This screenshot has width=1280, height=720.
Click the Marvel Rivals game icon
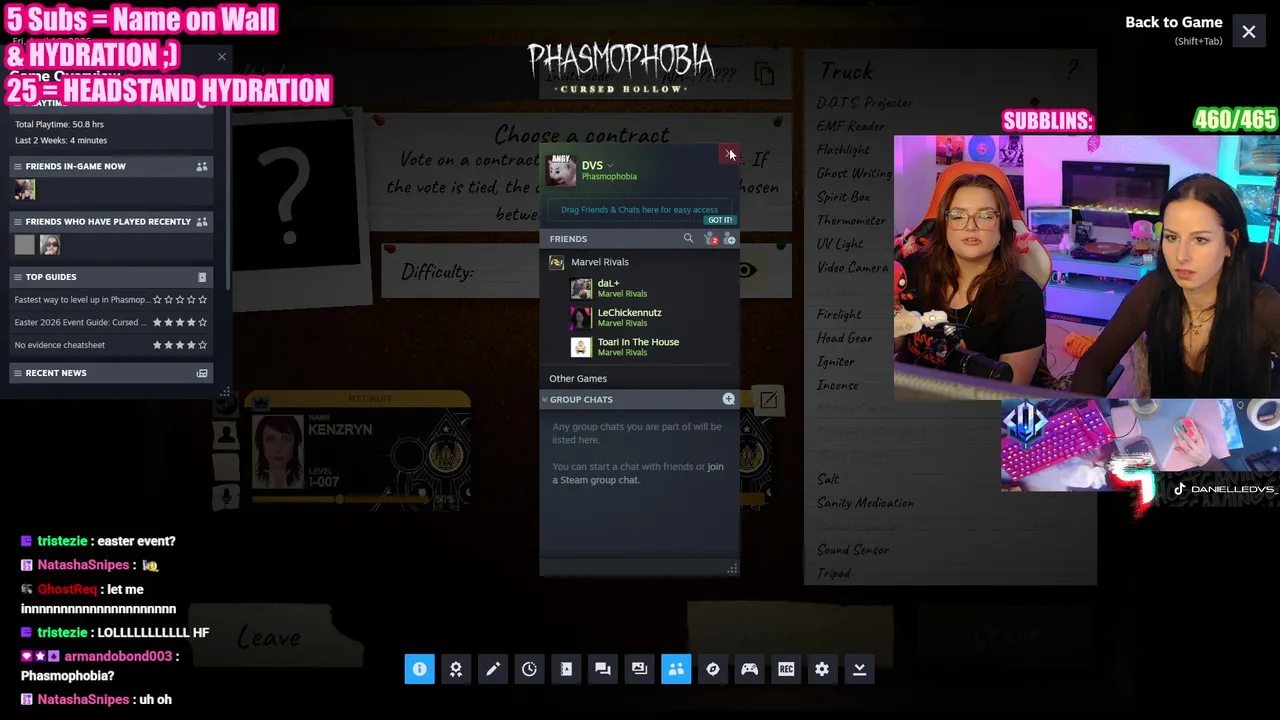pyautogui.click(x=557, y=262)
